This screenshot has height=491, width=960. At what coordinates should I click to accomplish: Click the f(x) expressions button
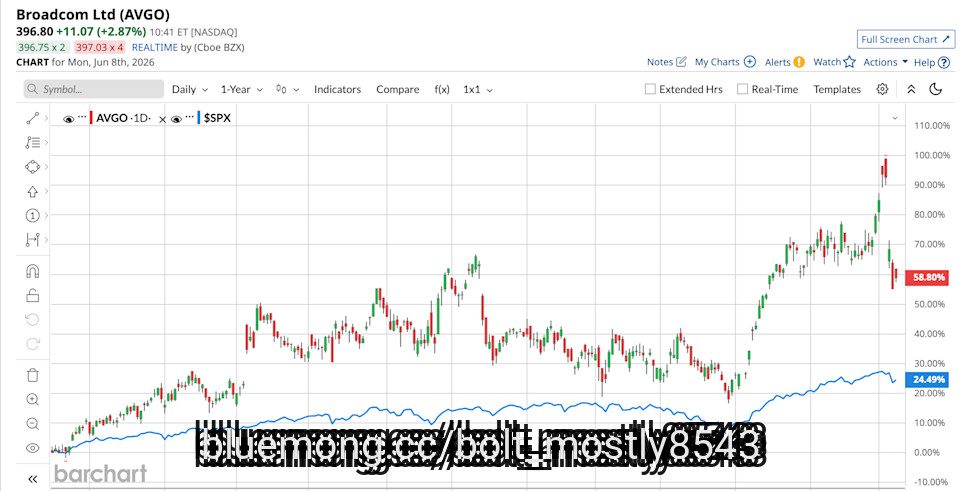tap(442, 89)
